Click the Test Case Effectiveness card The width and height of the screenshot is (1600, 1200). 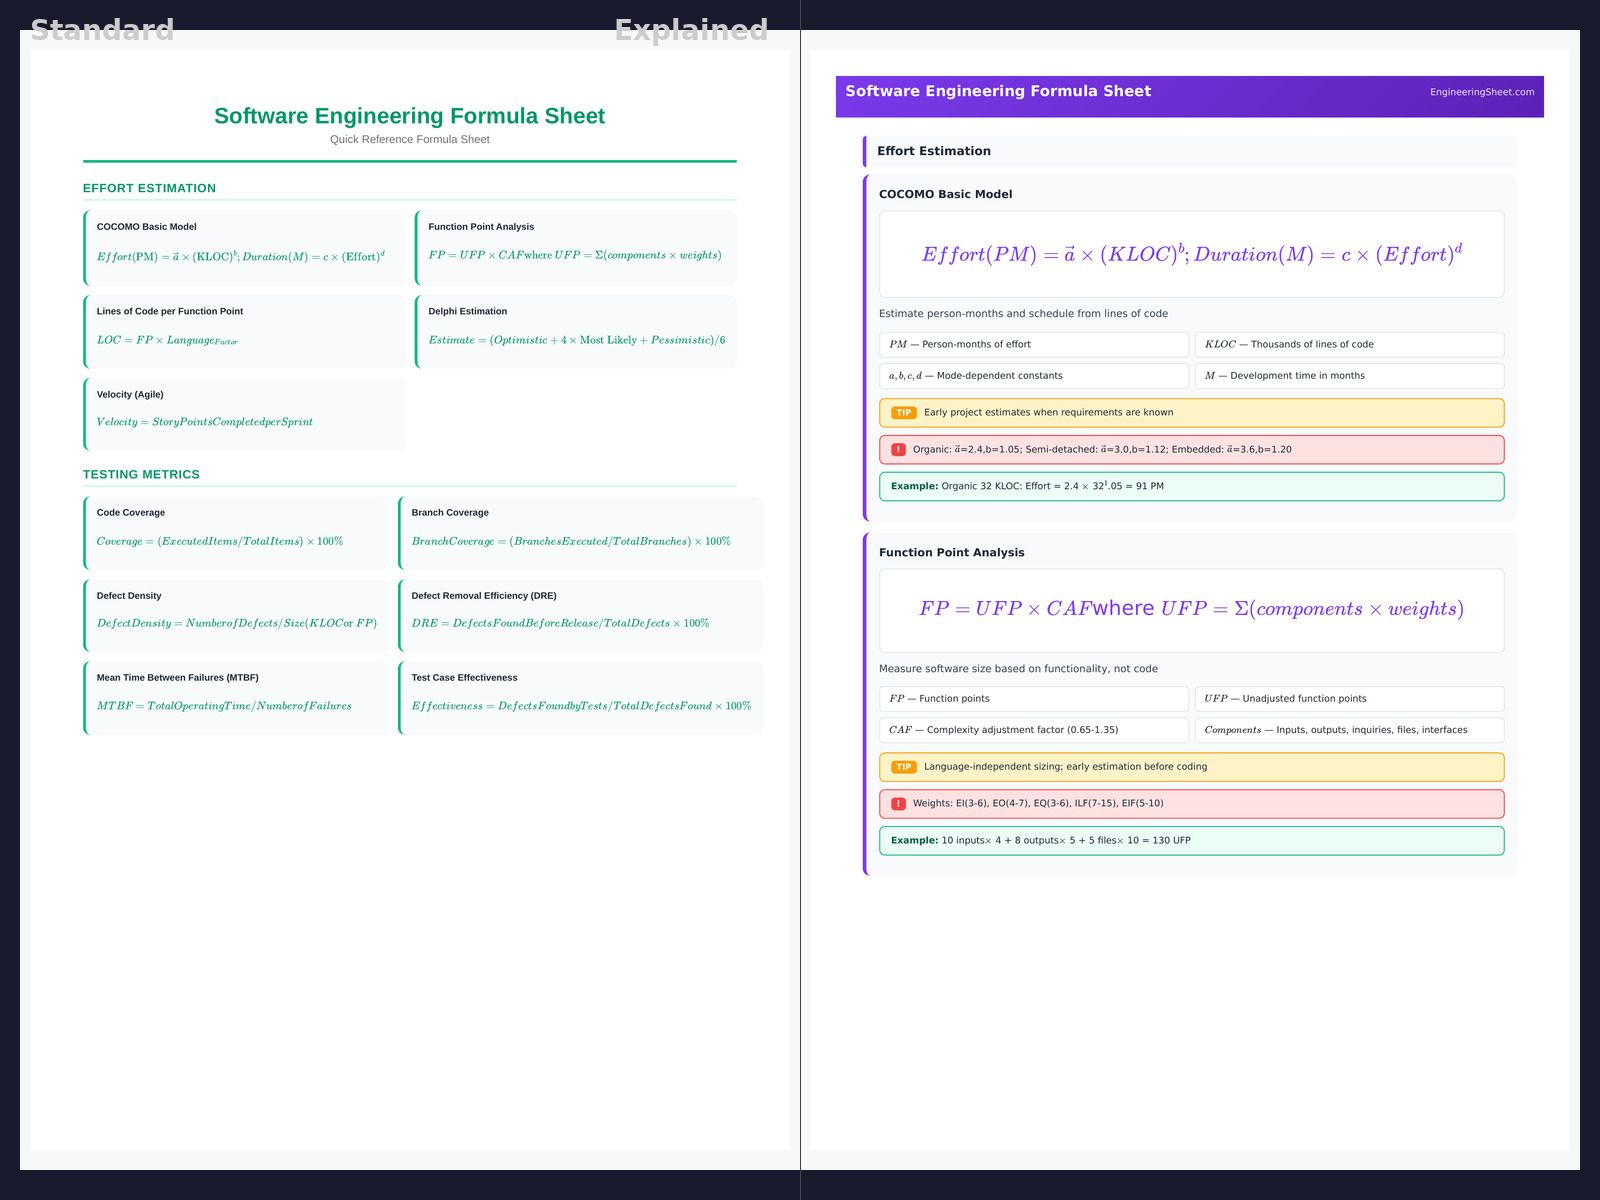580,698
